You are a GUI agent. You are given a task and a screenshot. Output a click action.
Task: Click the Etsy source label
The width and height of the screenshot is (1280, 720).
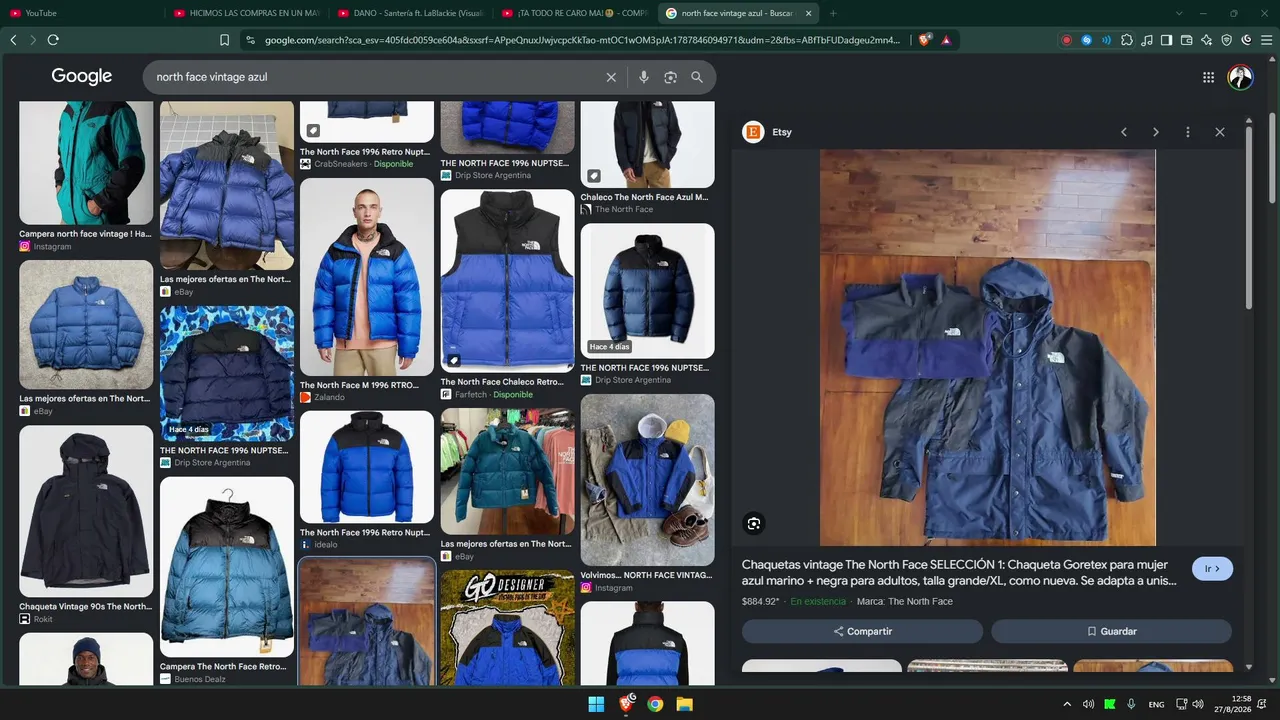tap(782, 132)
